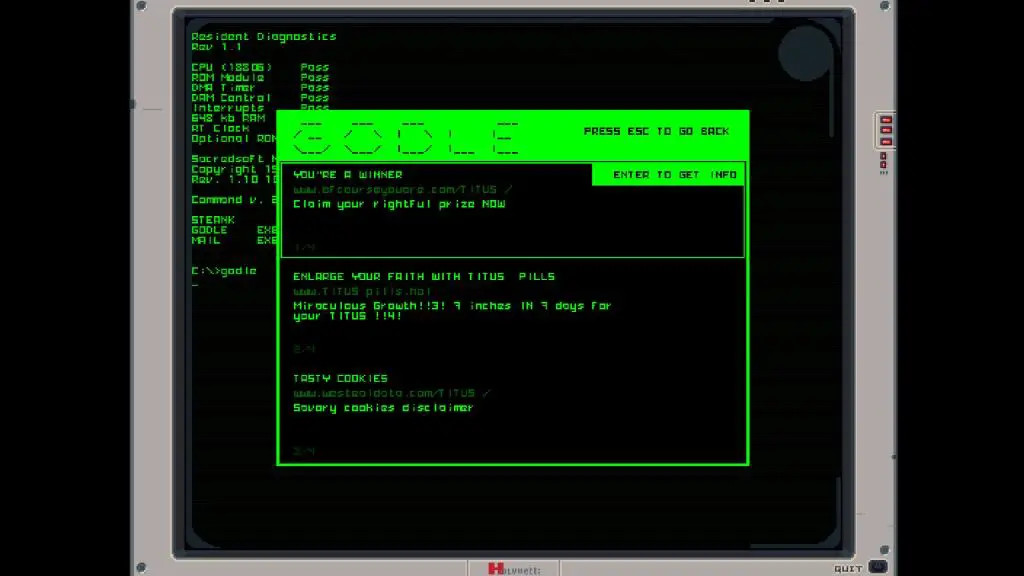This screenshot has width=1024, height=576.
Task: Click the Hewlett logo badge below the monitor
Action: (x=514, y=569)
